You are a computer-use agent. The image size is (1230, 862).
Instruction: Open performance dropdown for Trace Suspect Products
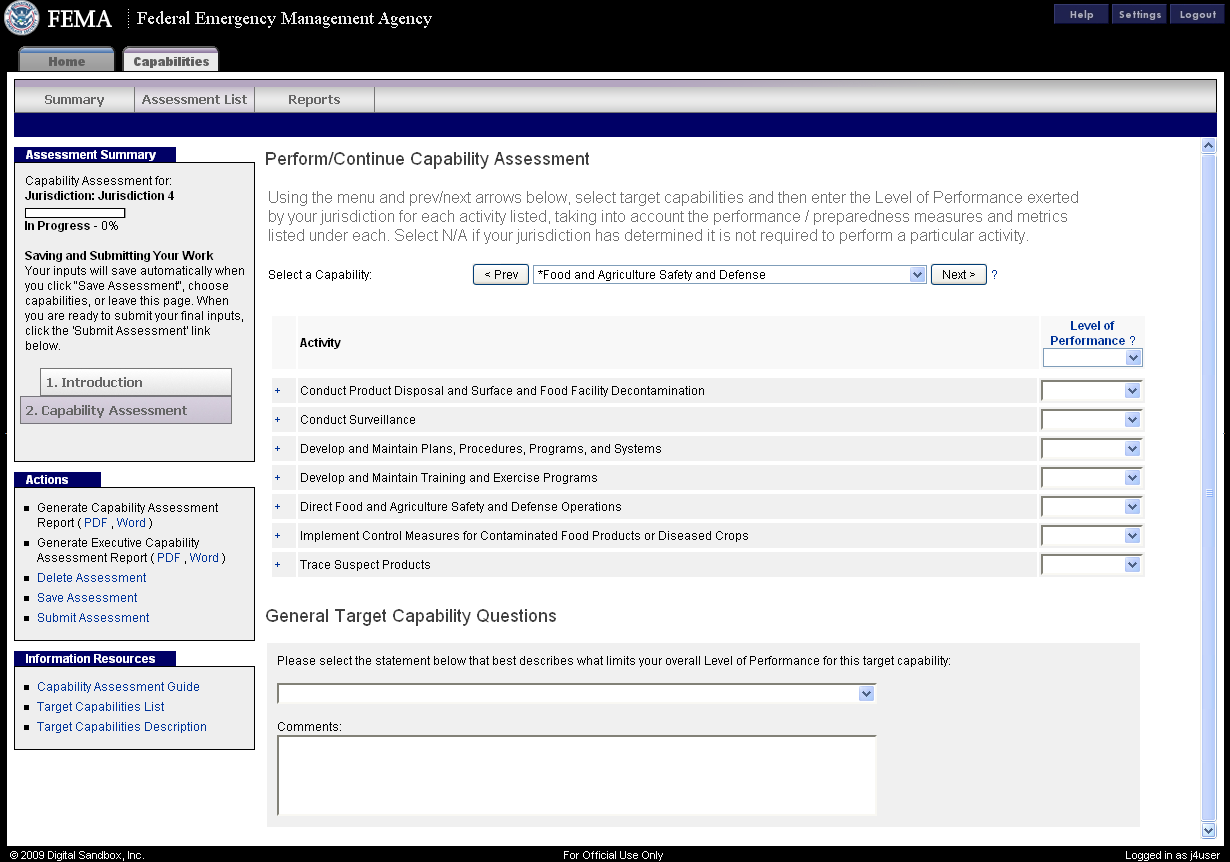(1091, 565)
